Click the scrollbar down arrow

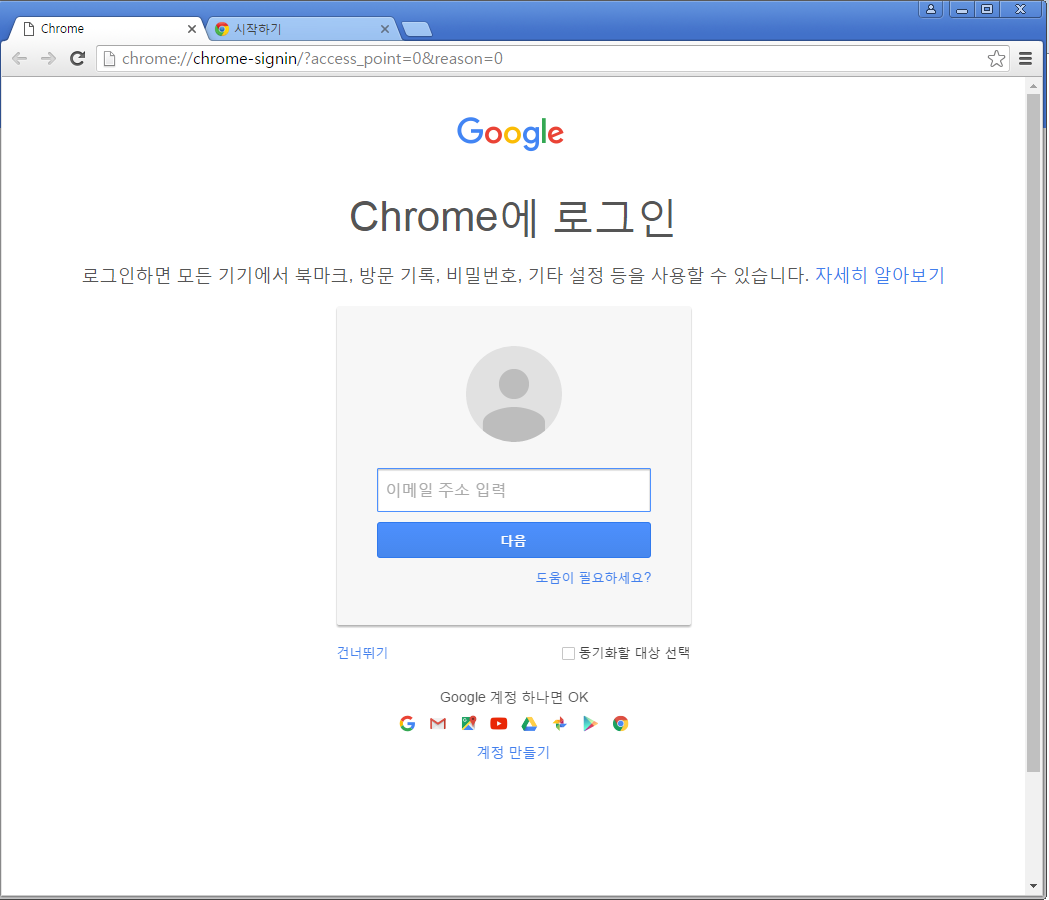pyautogui.click(x=1034, y=887)
